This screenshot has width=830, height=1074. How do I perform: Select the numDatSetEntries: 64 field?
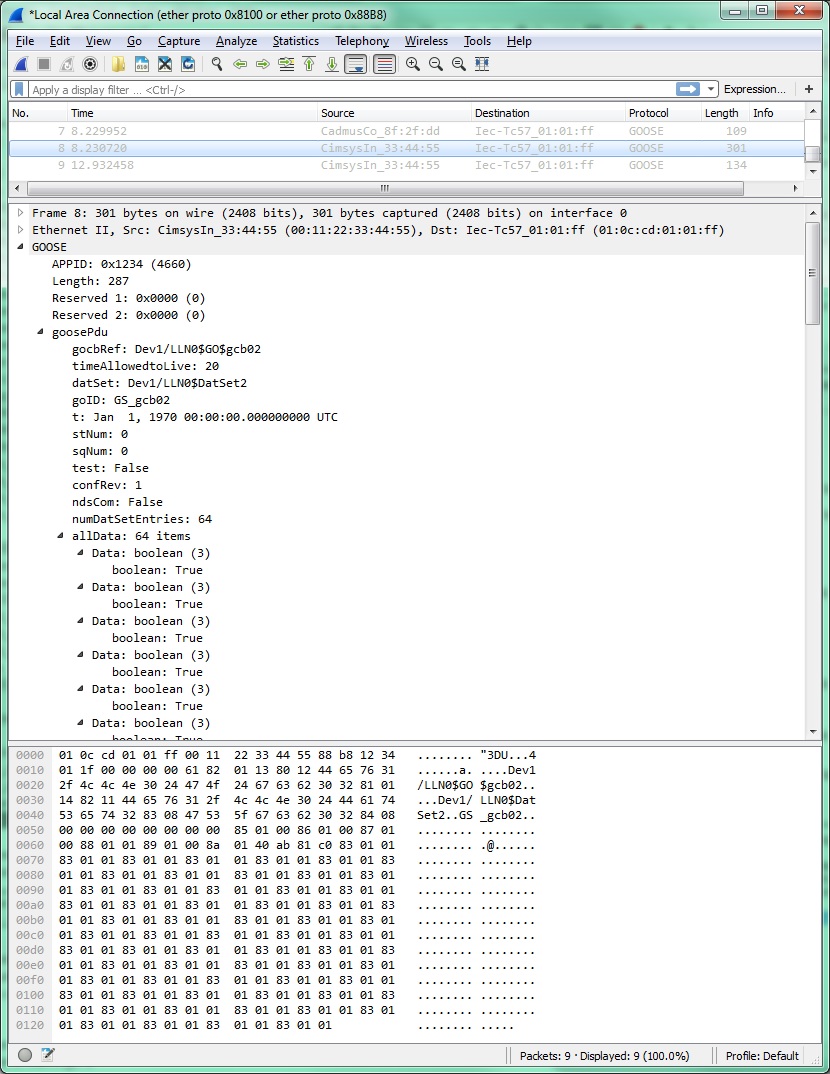pos(142,519)
